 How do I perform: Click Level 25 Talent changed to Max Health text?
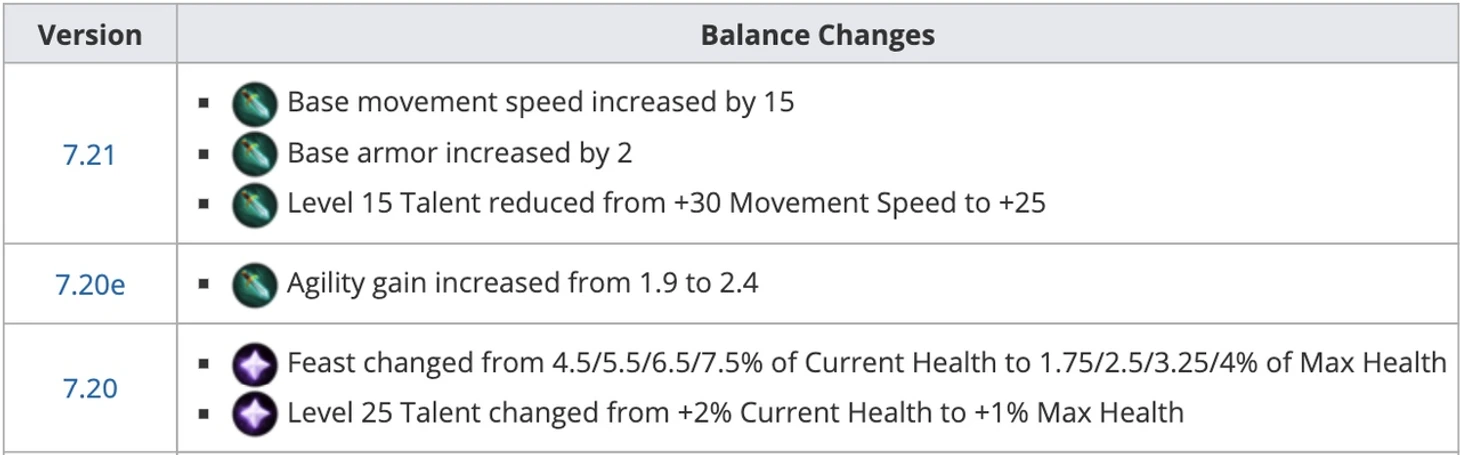[735, 412]
